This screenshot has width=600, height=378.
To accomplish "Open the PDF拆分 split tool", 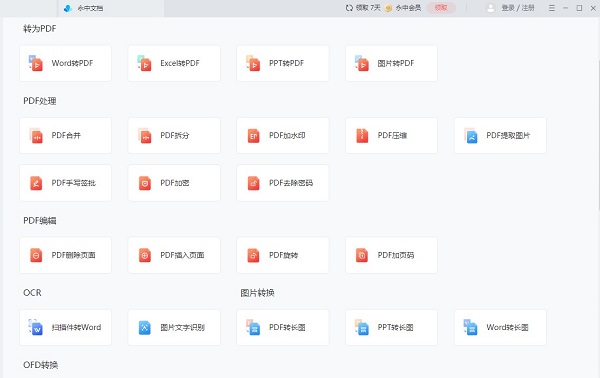I will (x=174, y=135).
